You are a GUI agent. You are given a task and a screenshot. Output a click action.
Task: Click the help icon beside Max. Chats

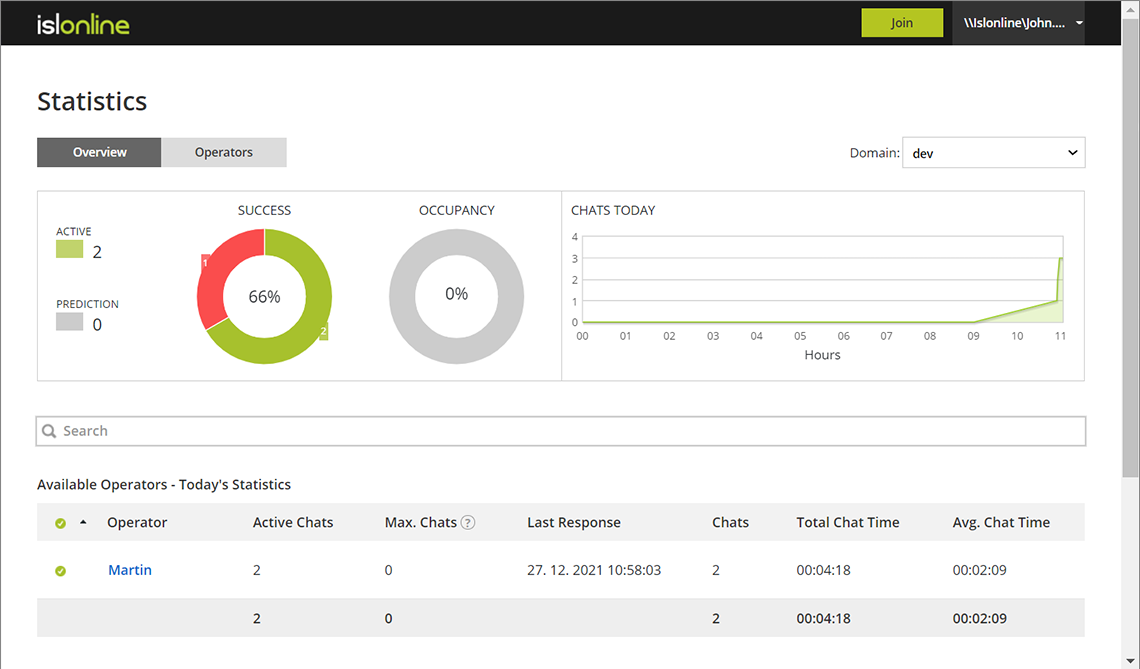(x=467, y=522)
